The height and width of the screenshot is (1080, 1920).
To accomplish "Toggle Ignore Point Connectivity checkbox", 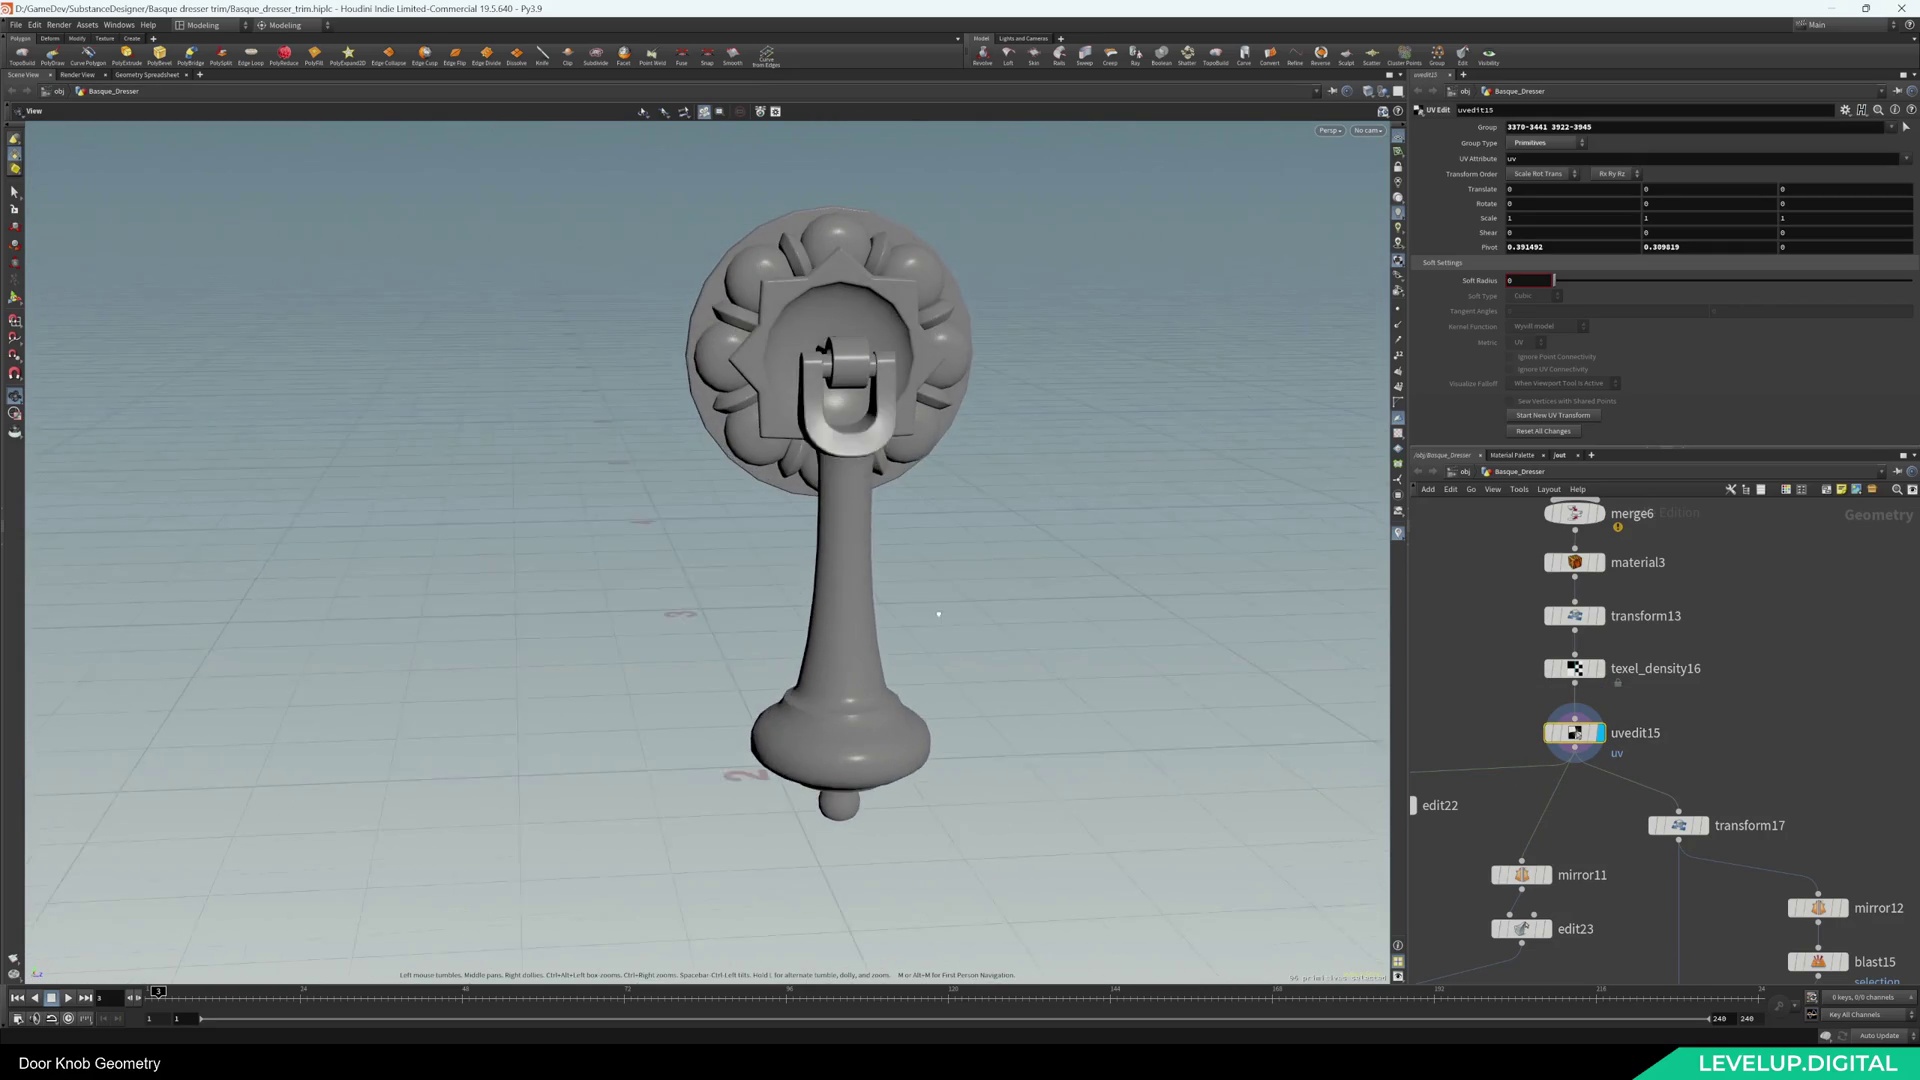I will point(1511,357).
